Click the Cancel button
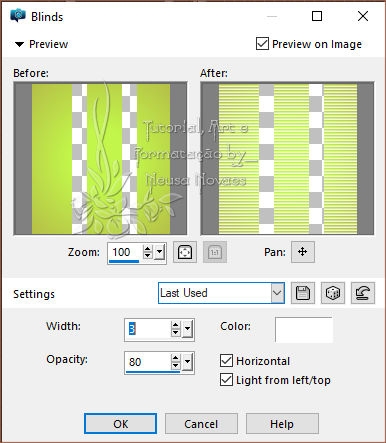The height and width of the screenshot is (443, 386). (x=201, y=424)
